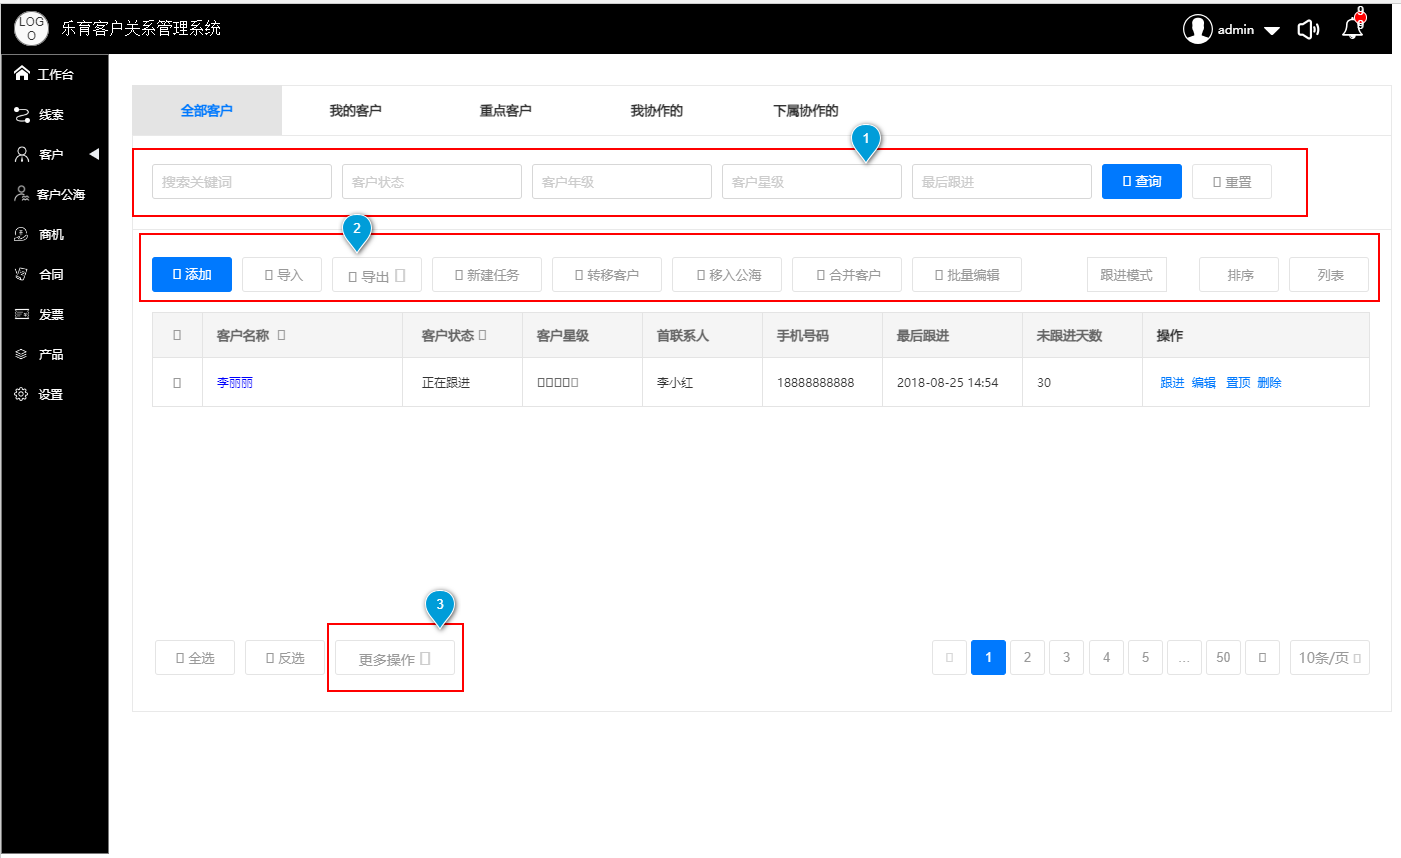Switch to the 重点客户 tab
Viewport: 1401px width, 858px height.
point(506,110)
